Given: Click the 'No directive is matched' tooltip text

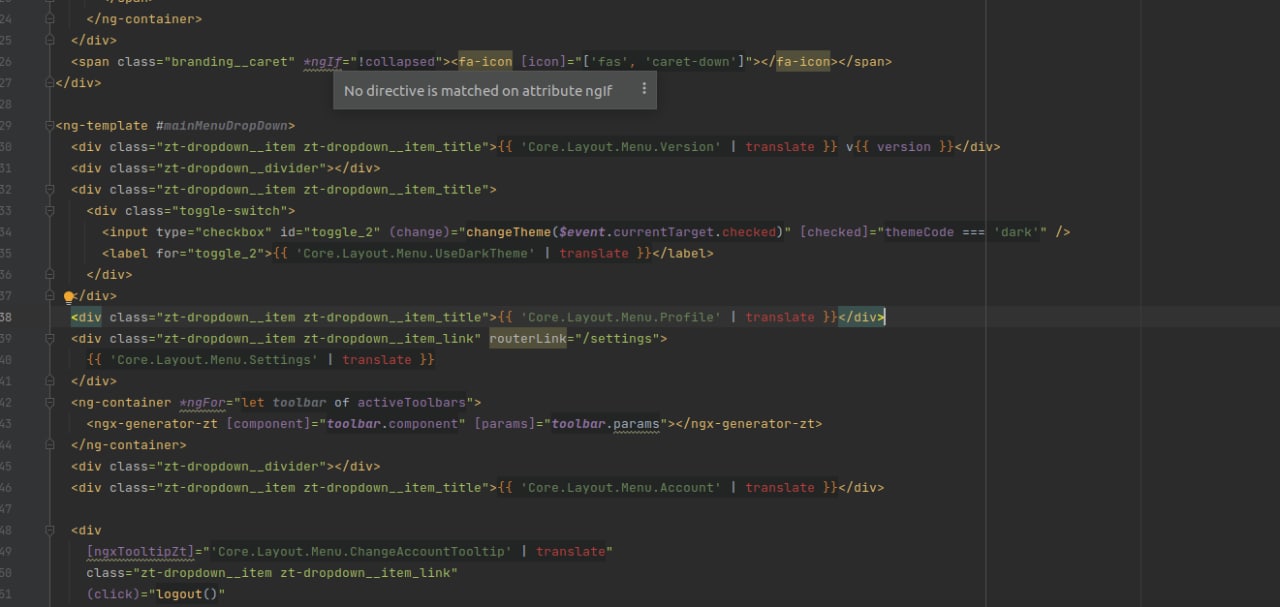Looking at the screenshot, I should [478, 90].
